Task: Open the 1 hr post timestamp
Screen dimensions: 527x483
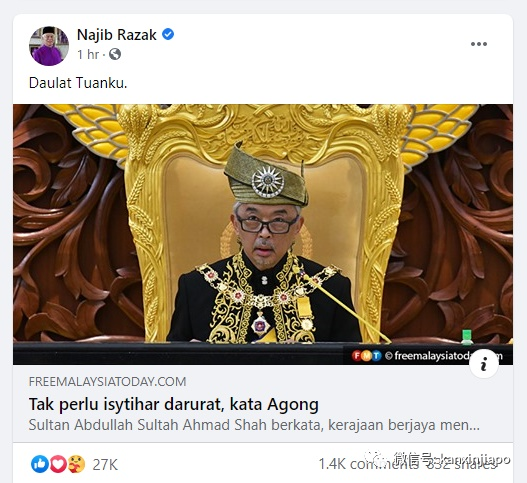Action: 88,54
